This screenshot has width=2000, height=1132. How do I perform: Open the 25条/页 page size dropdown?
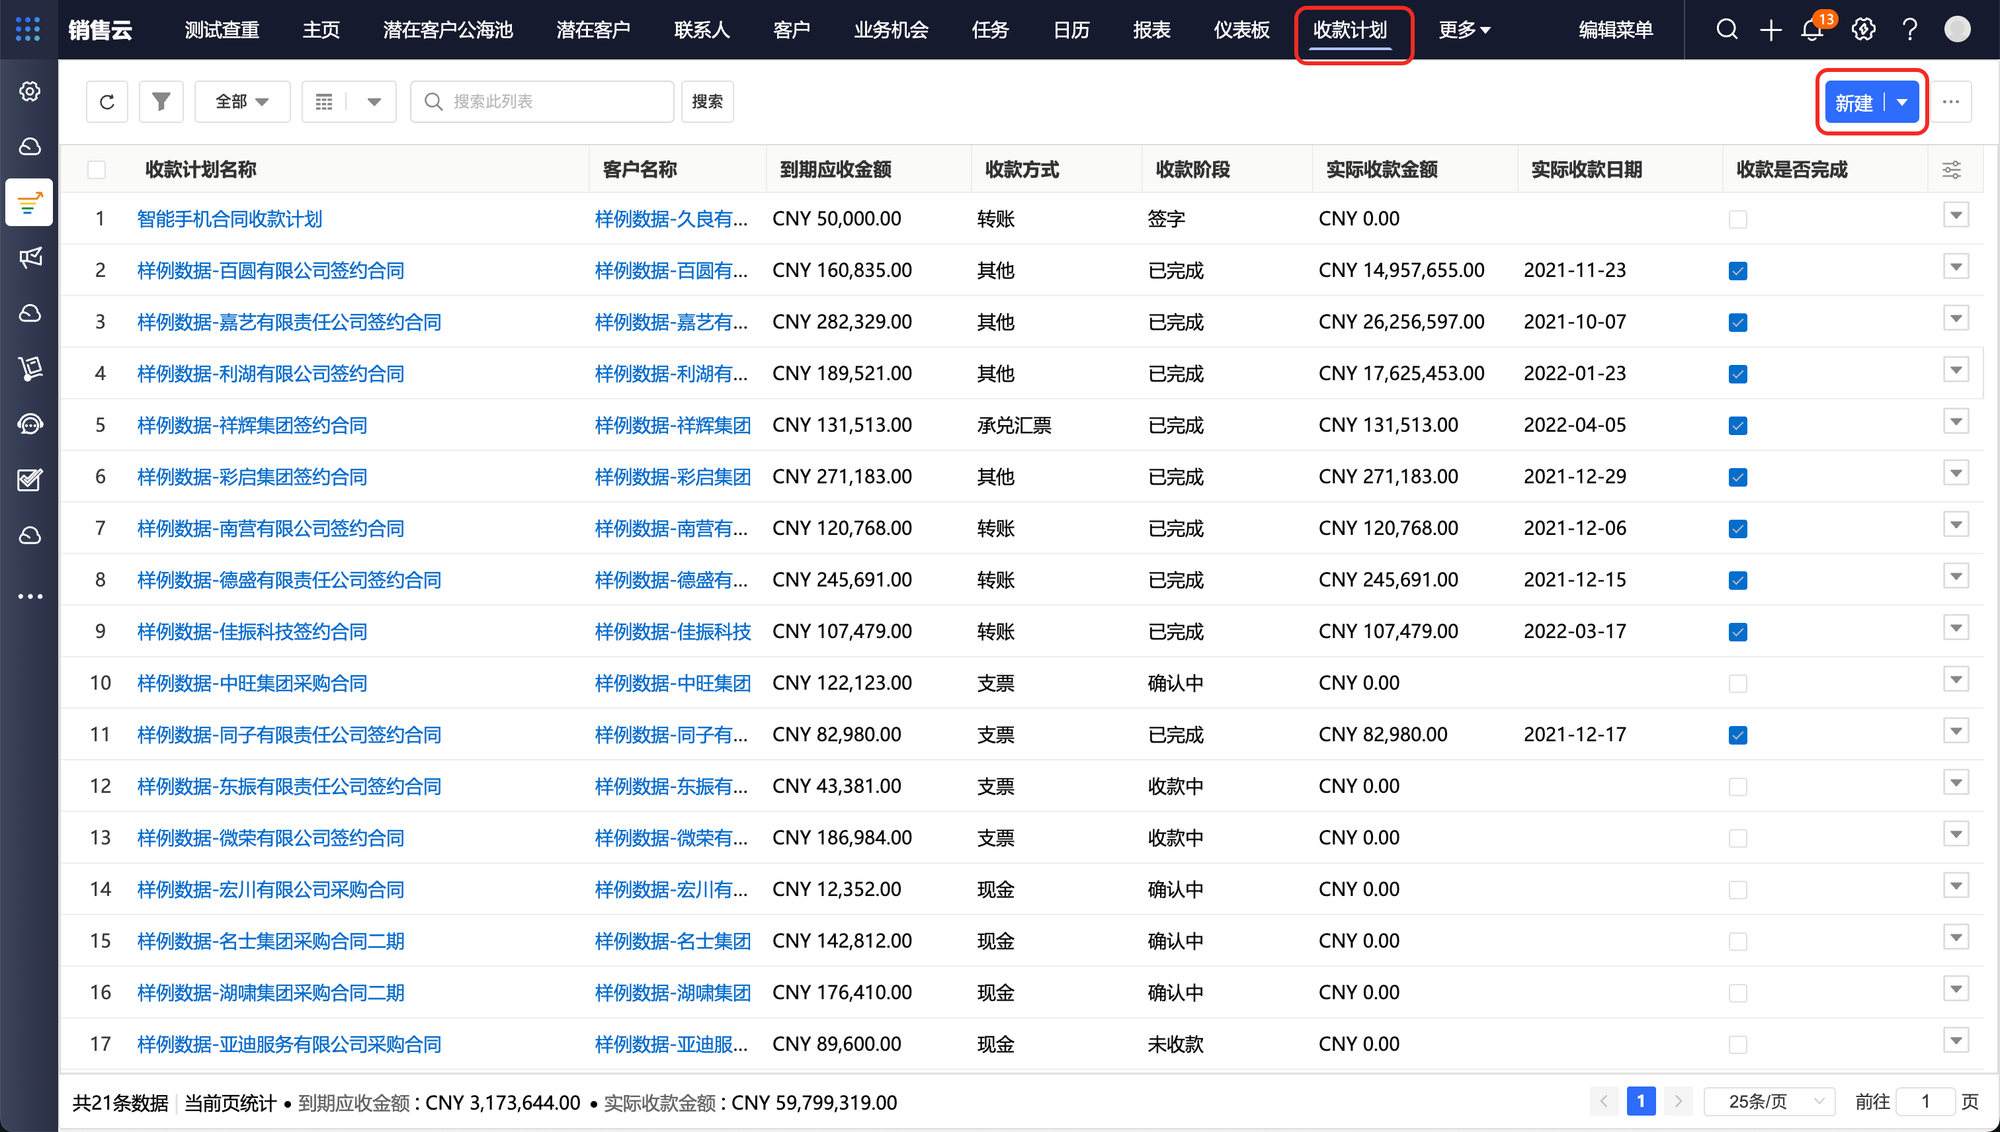1769,1102
